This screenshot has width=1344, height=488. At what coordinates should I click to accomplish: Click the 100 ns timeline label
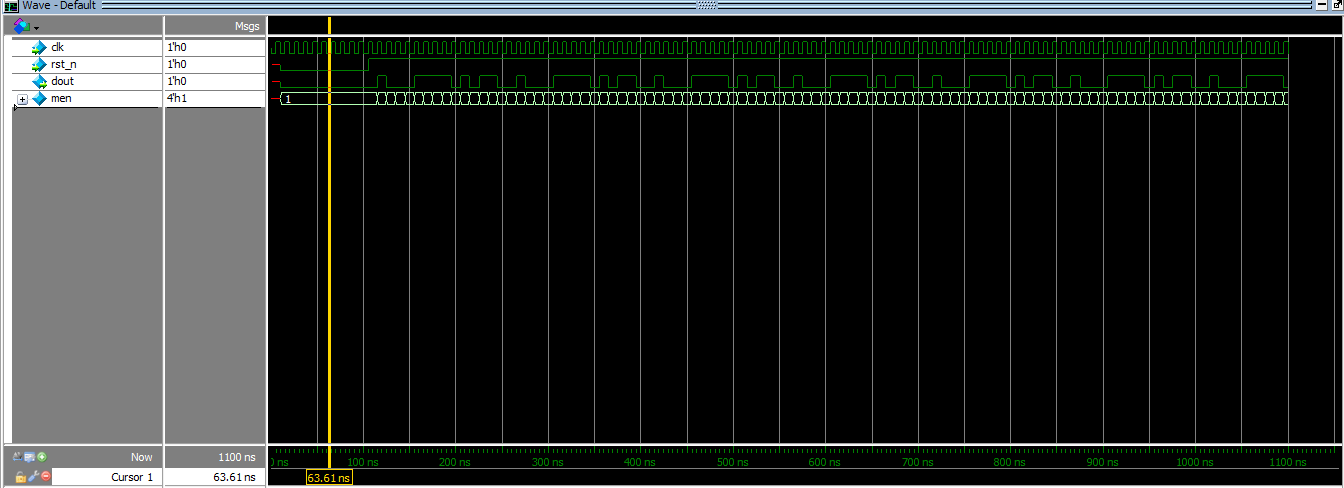[362, 462]
